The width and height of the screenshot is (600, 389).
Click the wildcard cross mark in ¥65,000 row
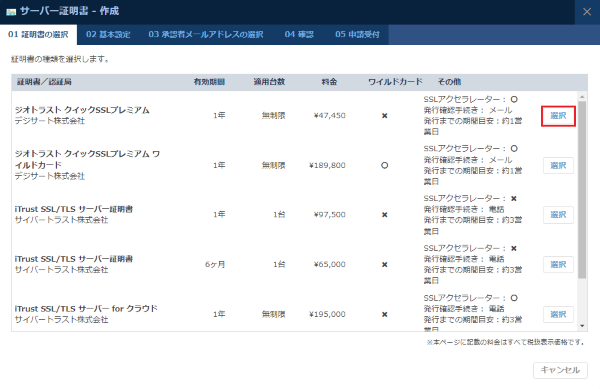pos(385,264)
